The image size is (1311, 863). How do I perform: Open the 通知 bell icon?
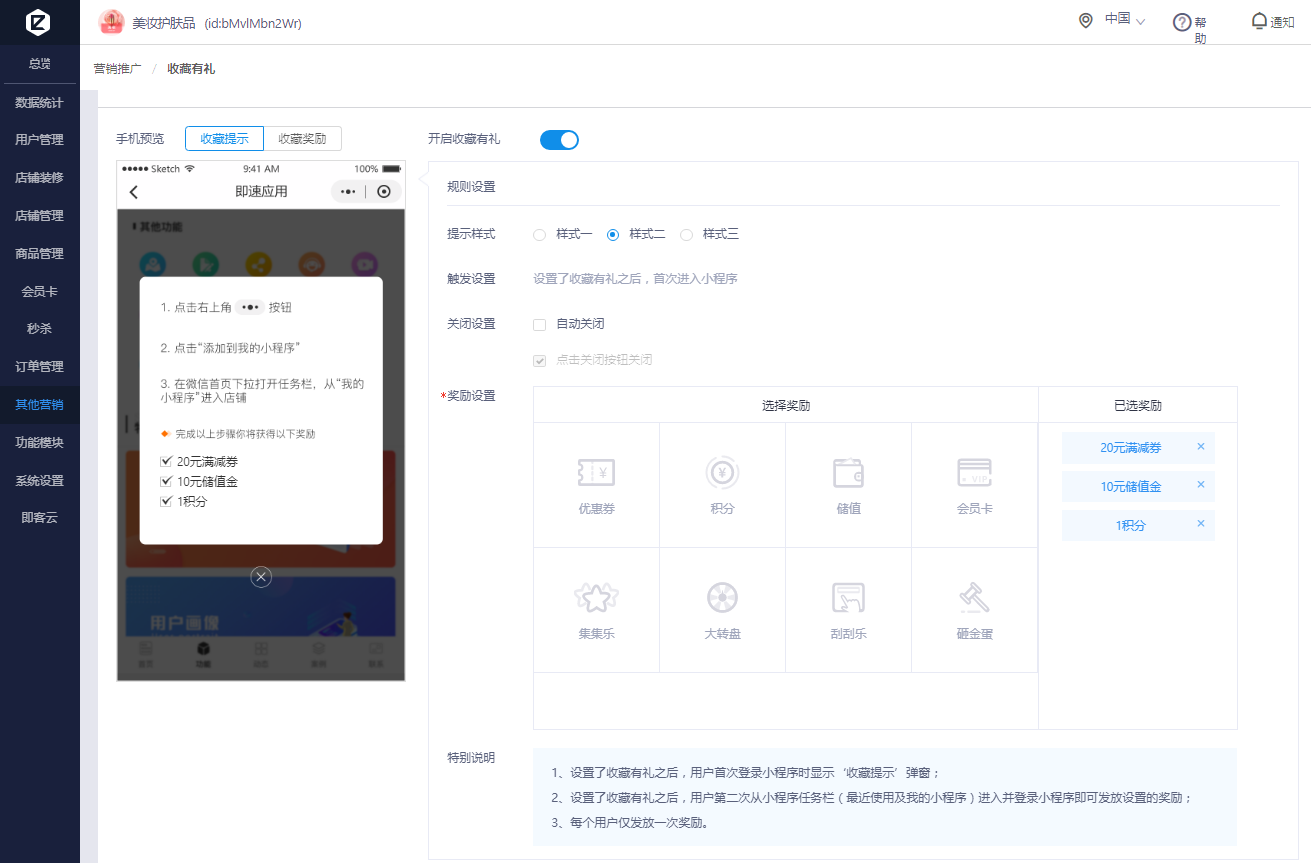pyautogui.click(x=1260, y=21)
